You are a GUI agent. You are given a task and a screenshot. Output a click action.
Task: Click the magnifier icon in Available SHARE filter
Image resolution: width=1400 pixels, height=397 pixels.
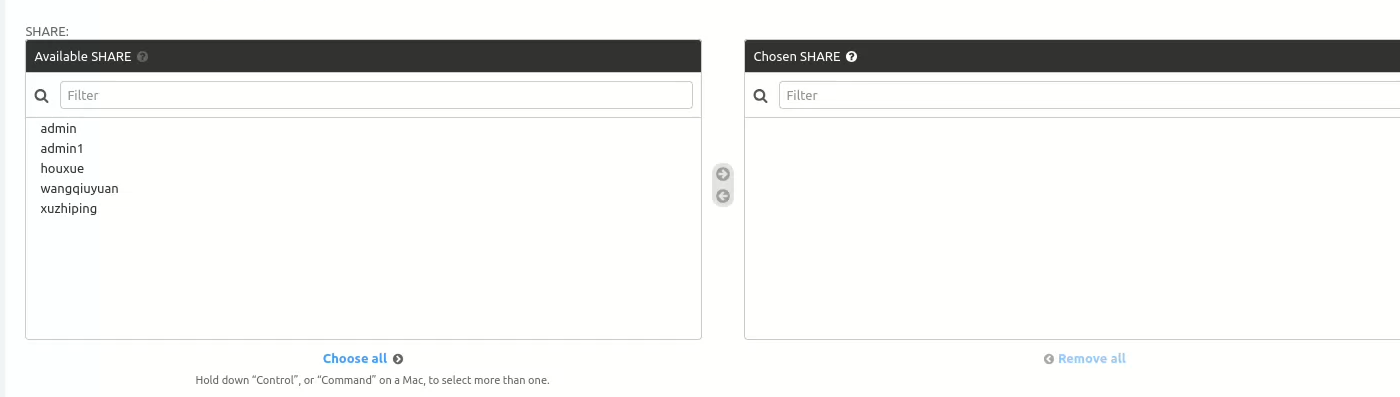coord(42,96)
